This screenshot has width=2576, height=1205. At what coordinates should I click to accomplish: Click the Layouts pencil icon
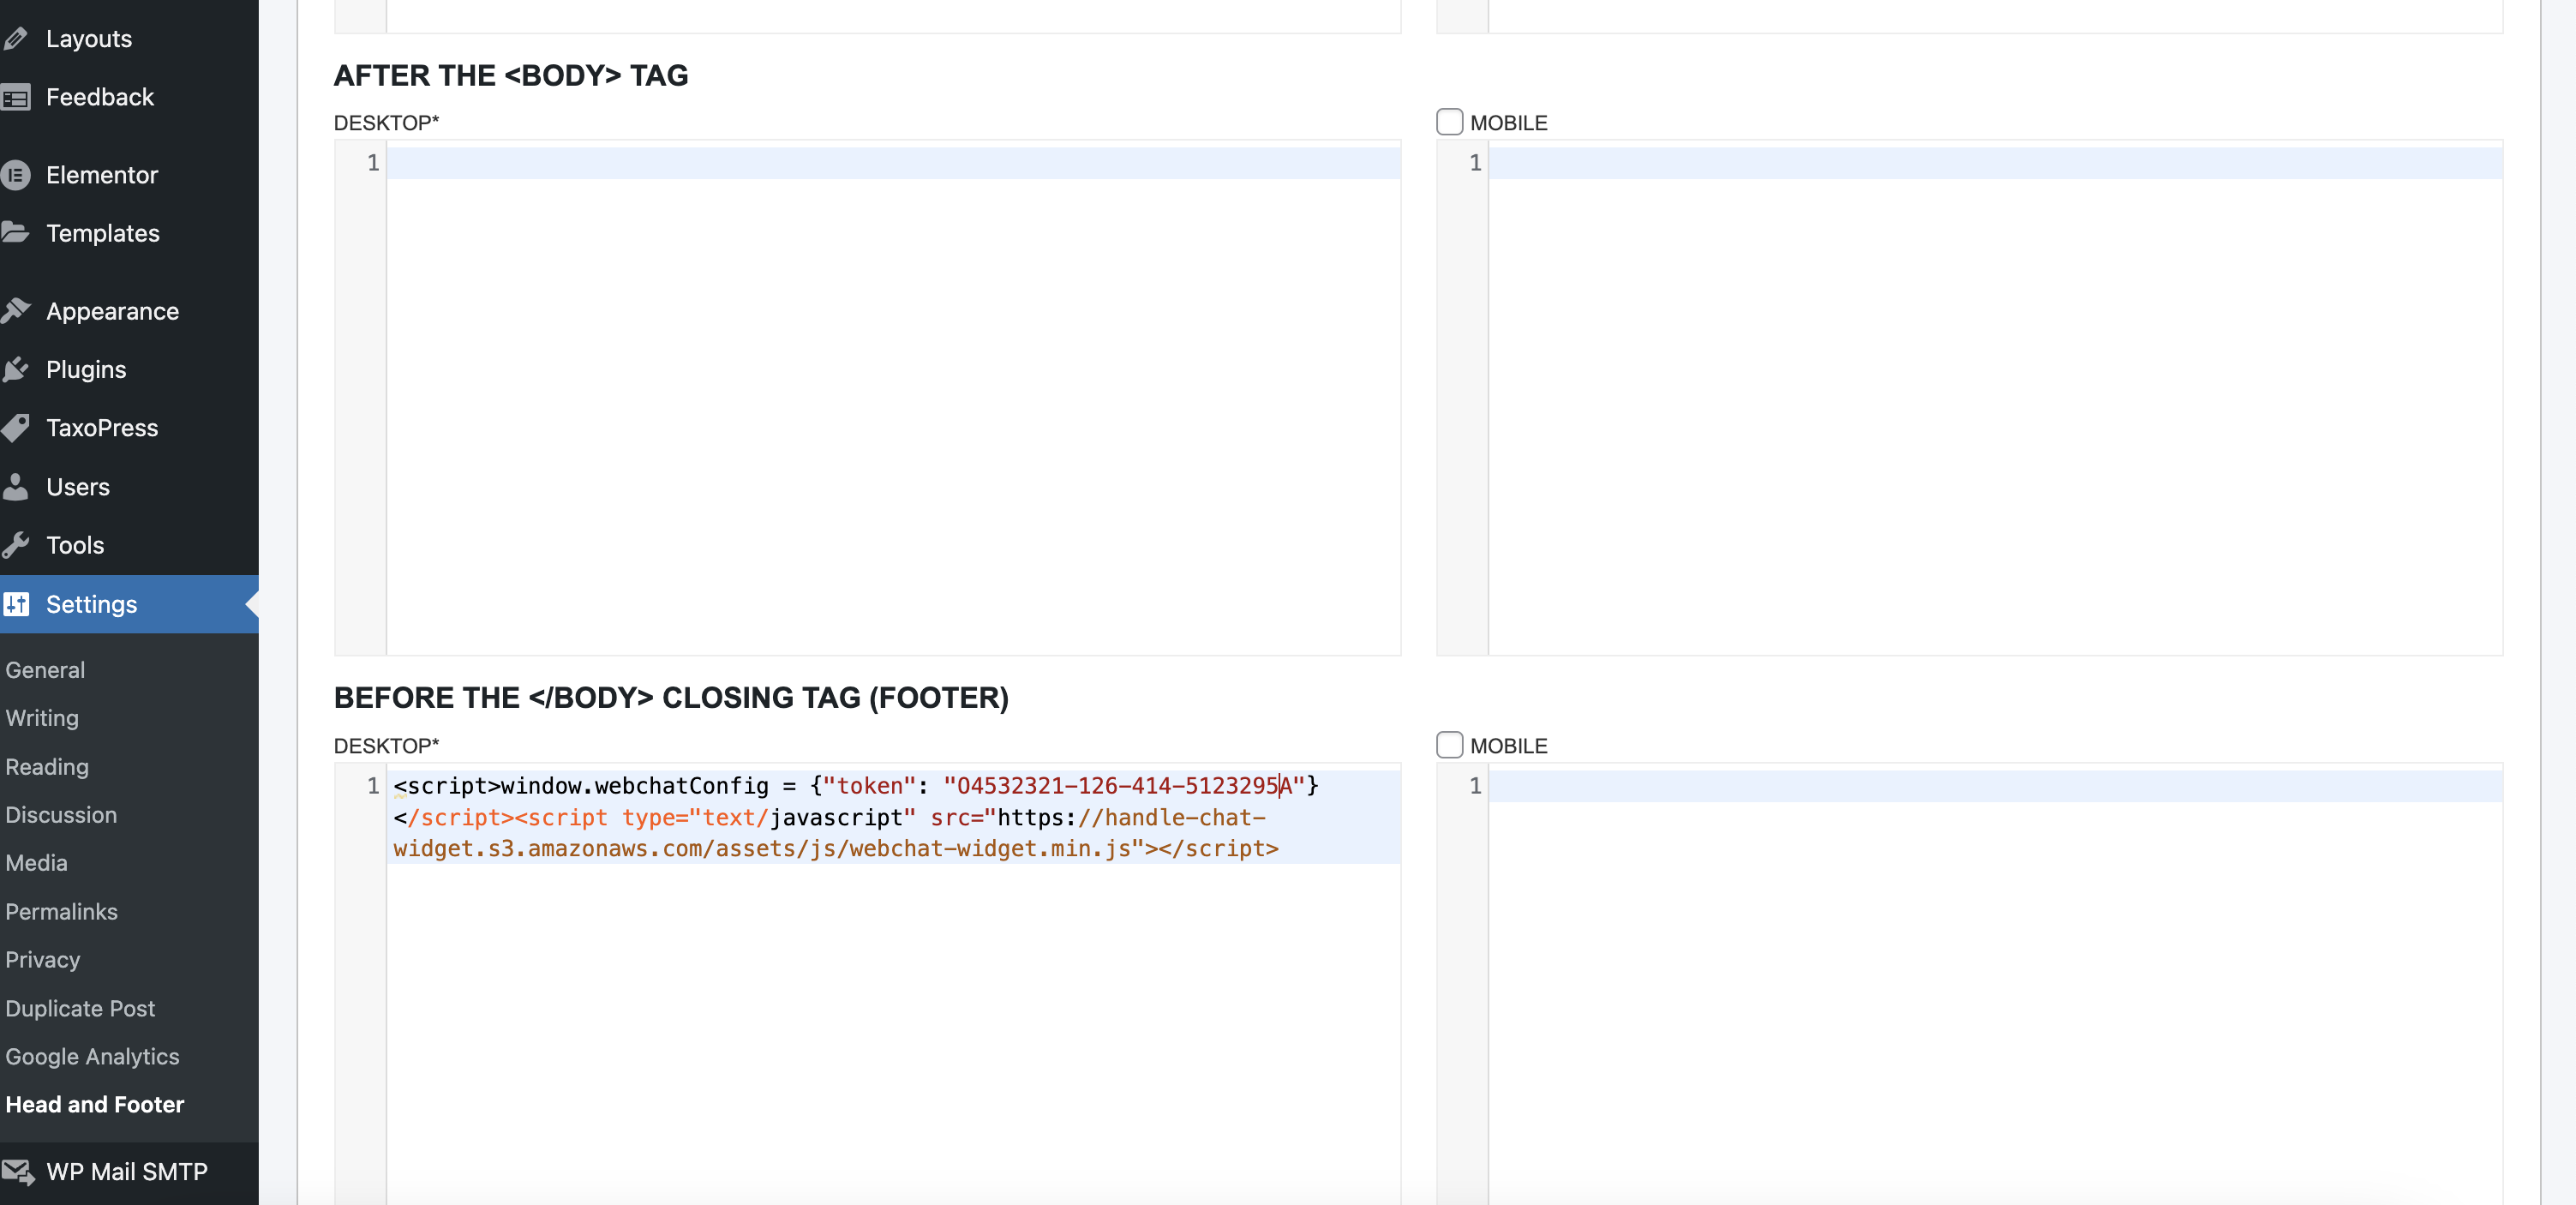point(15,39)
